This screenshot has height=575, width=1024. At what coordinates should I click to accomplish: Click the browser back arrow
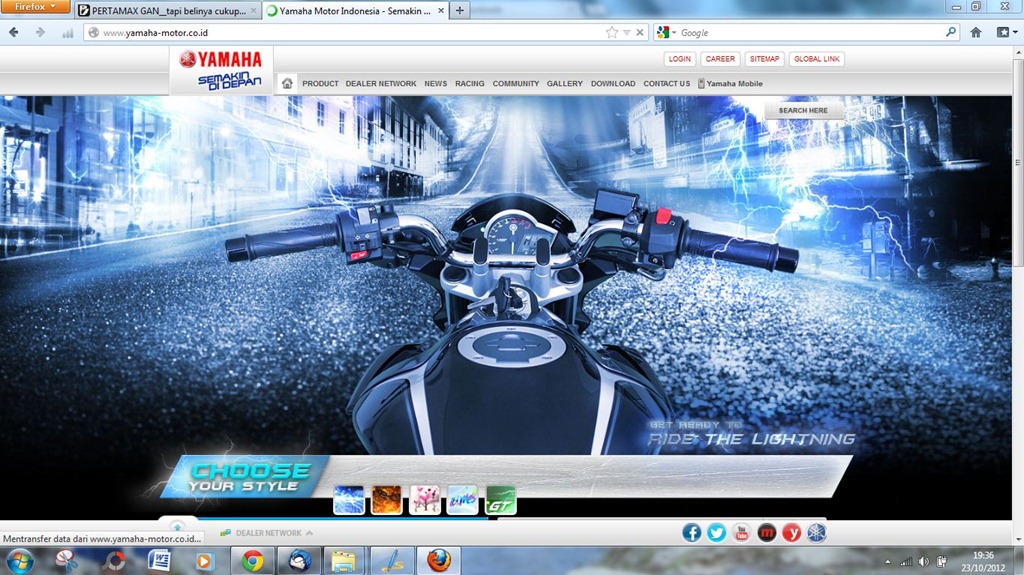[14, 32]
